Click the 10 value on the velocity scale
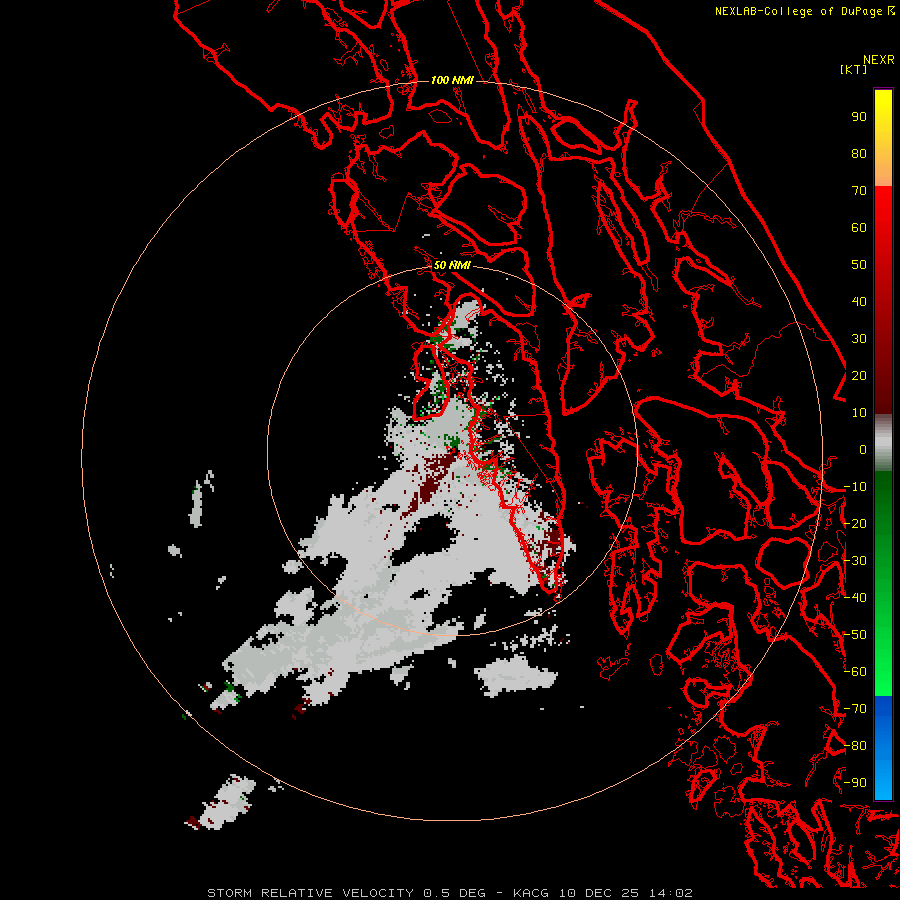The height and width of the screenshot is (900, 900). pos(859,413)
